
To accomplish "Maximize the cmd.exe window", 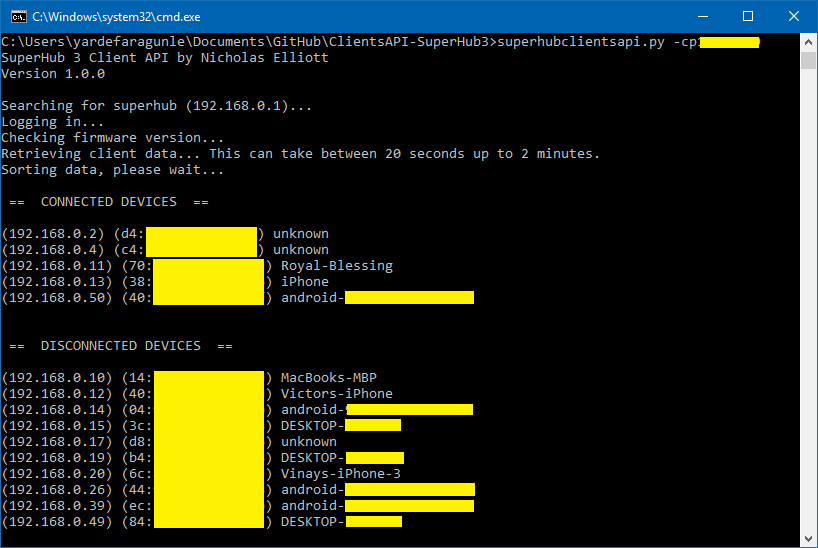I will [x=748, y=17].
